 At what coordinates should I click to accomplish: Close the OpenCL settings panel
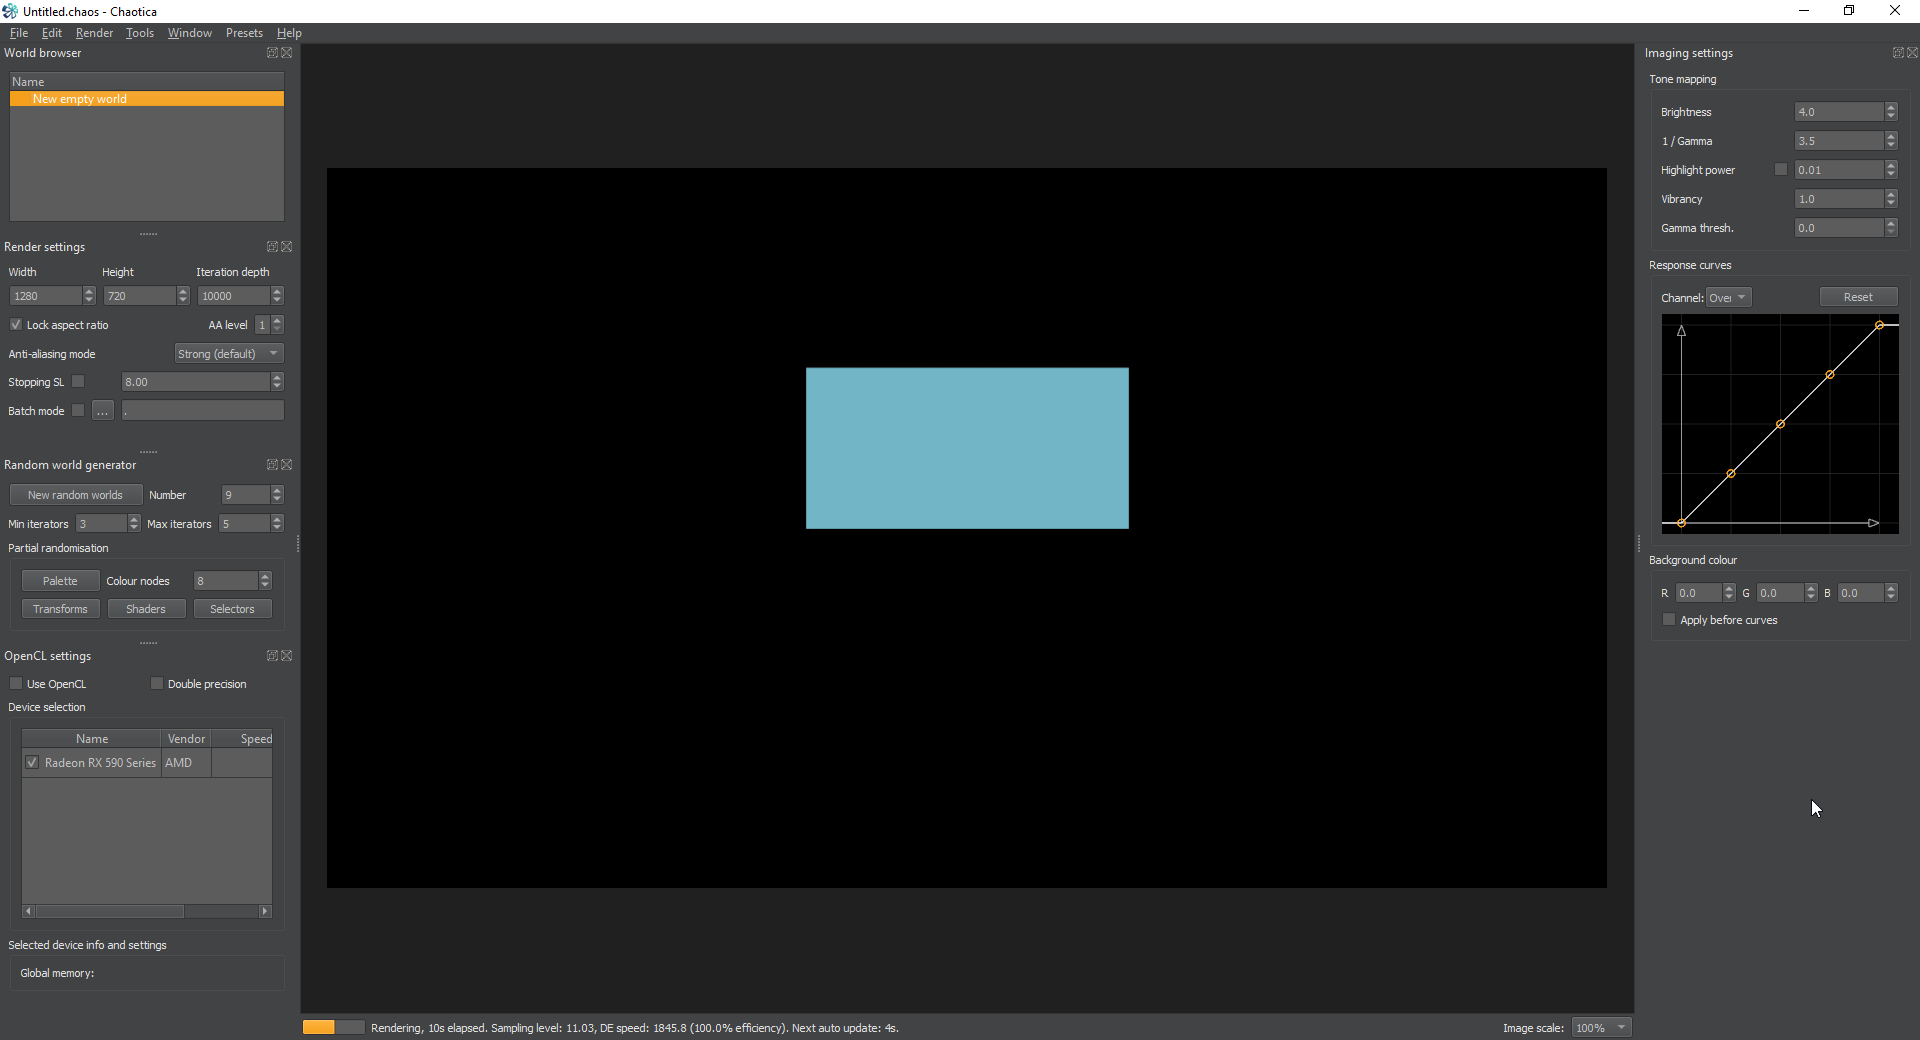pyautogui.click(x=287, y=656)
